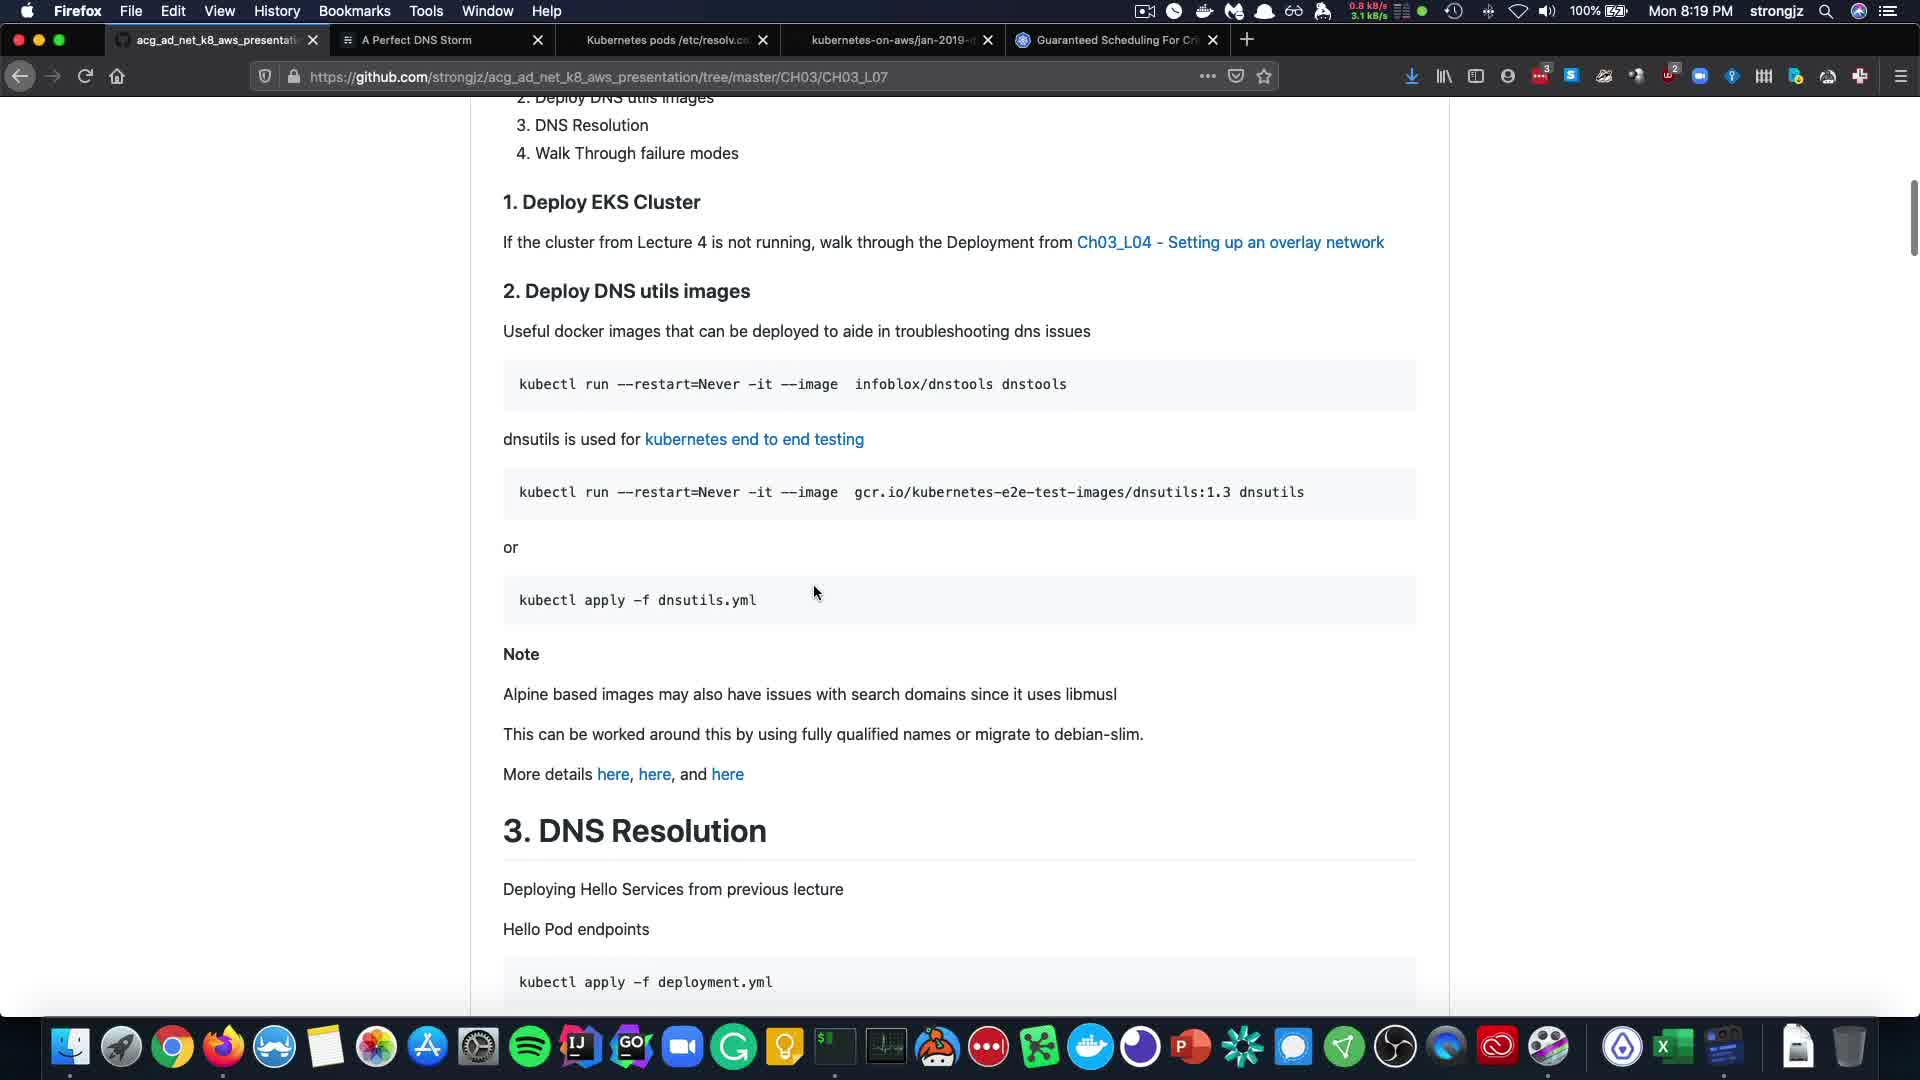
Task: Launch Spotify from the Dock
Action: 529,1047
